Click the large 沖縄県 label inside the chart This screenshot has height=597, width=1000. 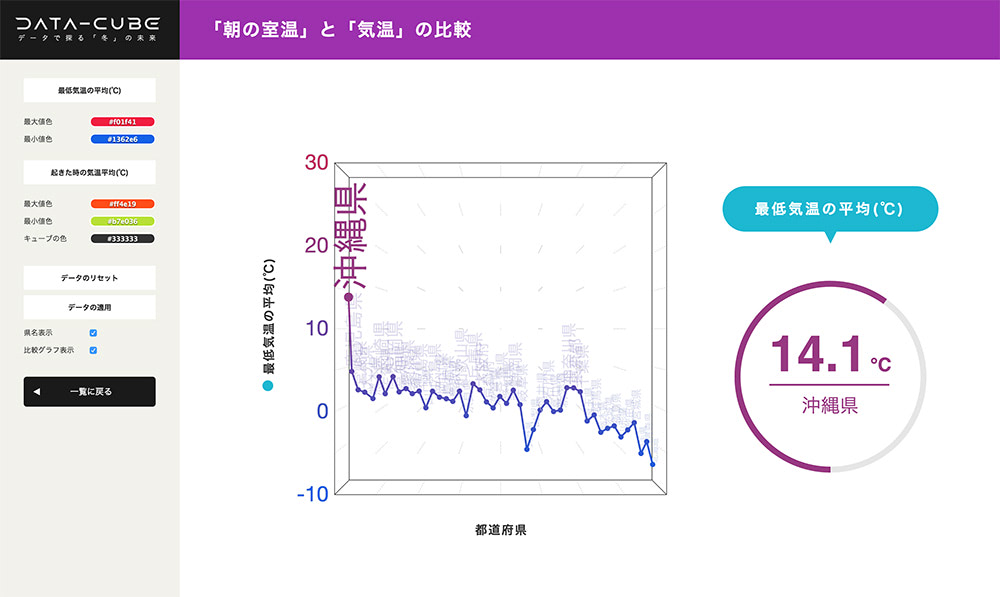350,236
